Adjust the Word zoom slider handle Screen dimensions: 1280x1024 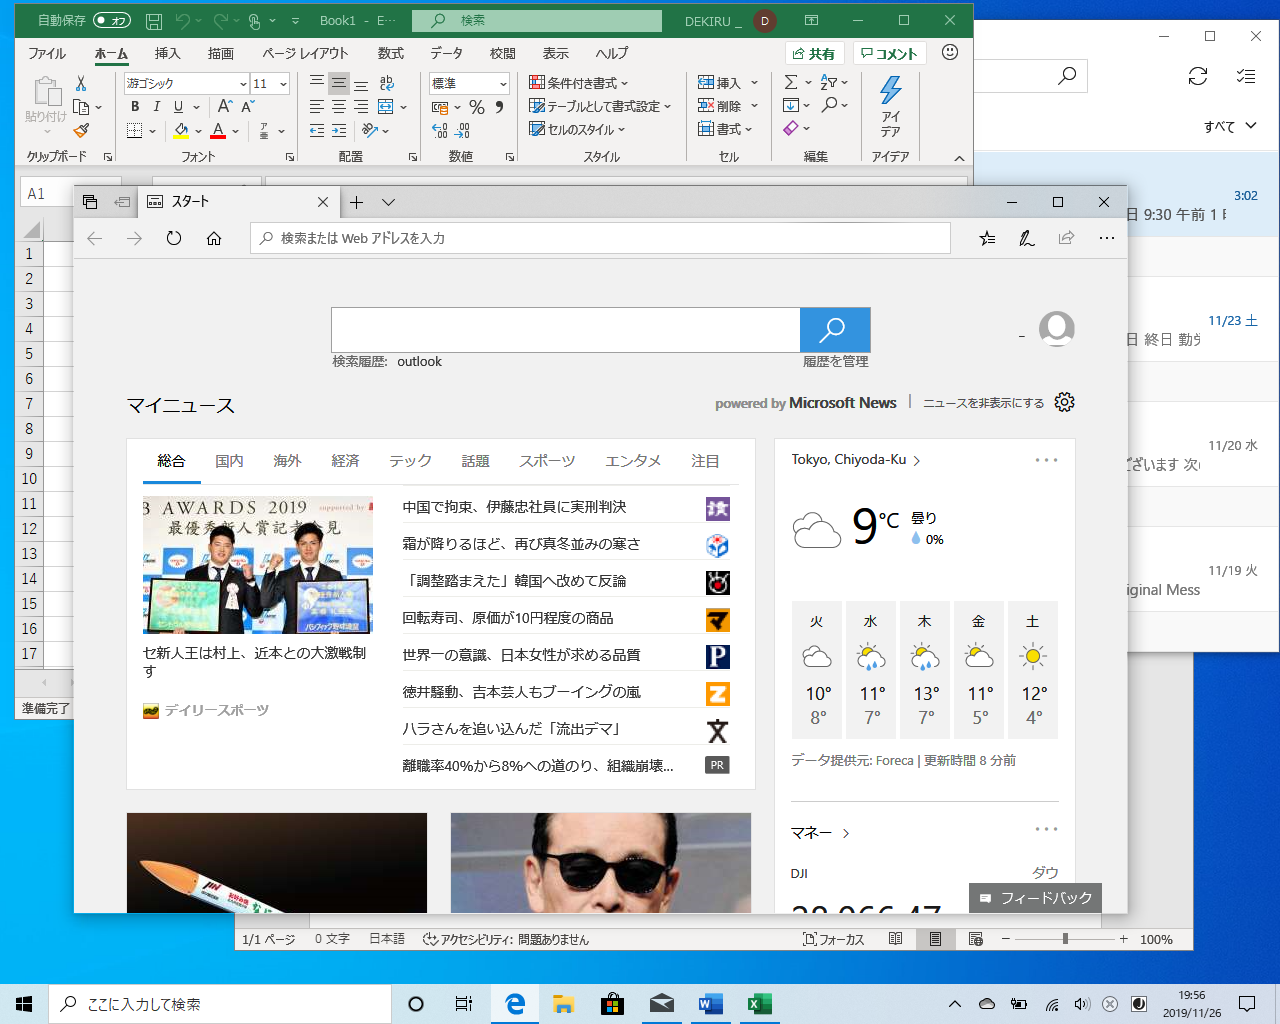[1065, 939]
